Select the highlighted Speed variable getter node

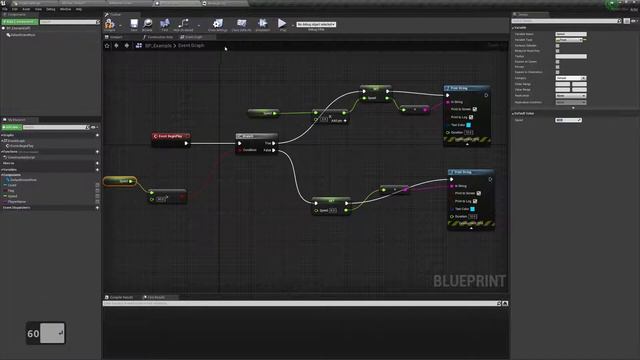(120, 181)
